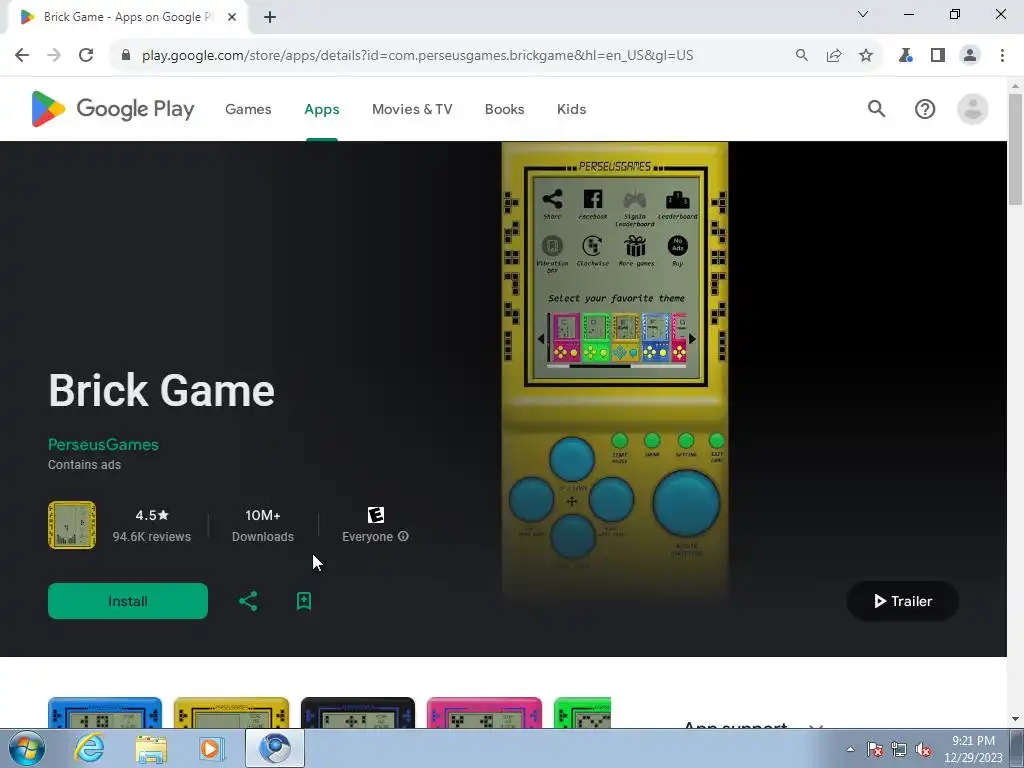
Task: Open PerseusGames developer page
Action: point(103,444)
